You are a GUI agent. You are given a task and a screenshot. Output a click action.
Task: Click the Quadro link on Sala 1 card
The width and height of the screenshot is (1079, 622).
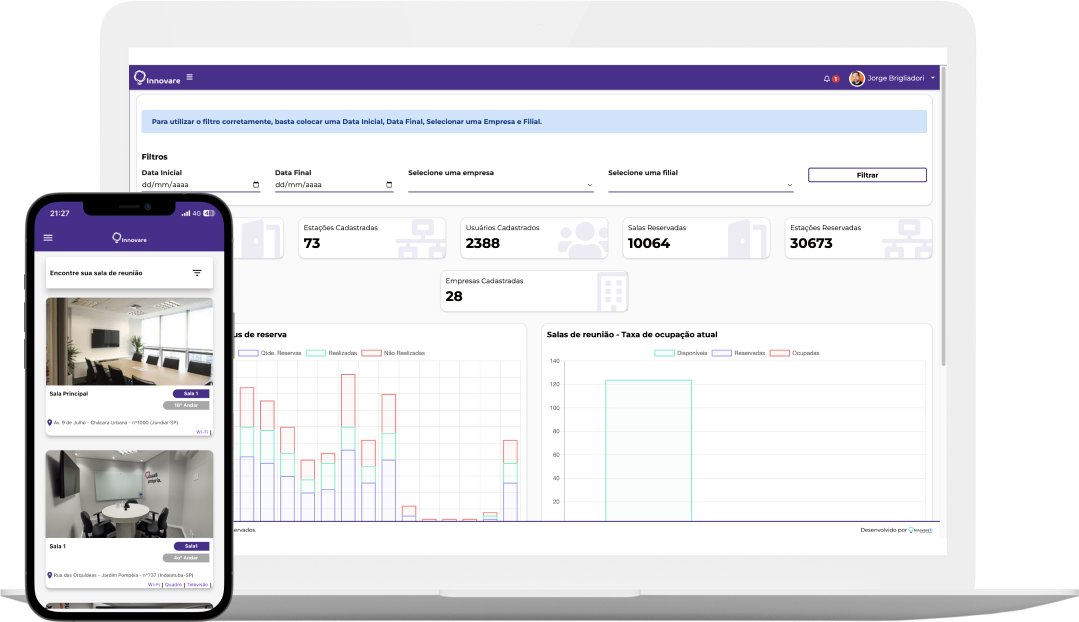(x=173, y=585)
